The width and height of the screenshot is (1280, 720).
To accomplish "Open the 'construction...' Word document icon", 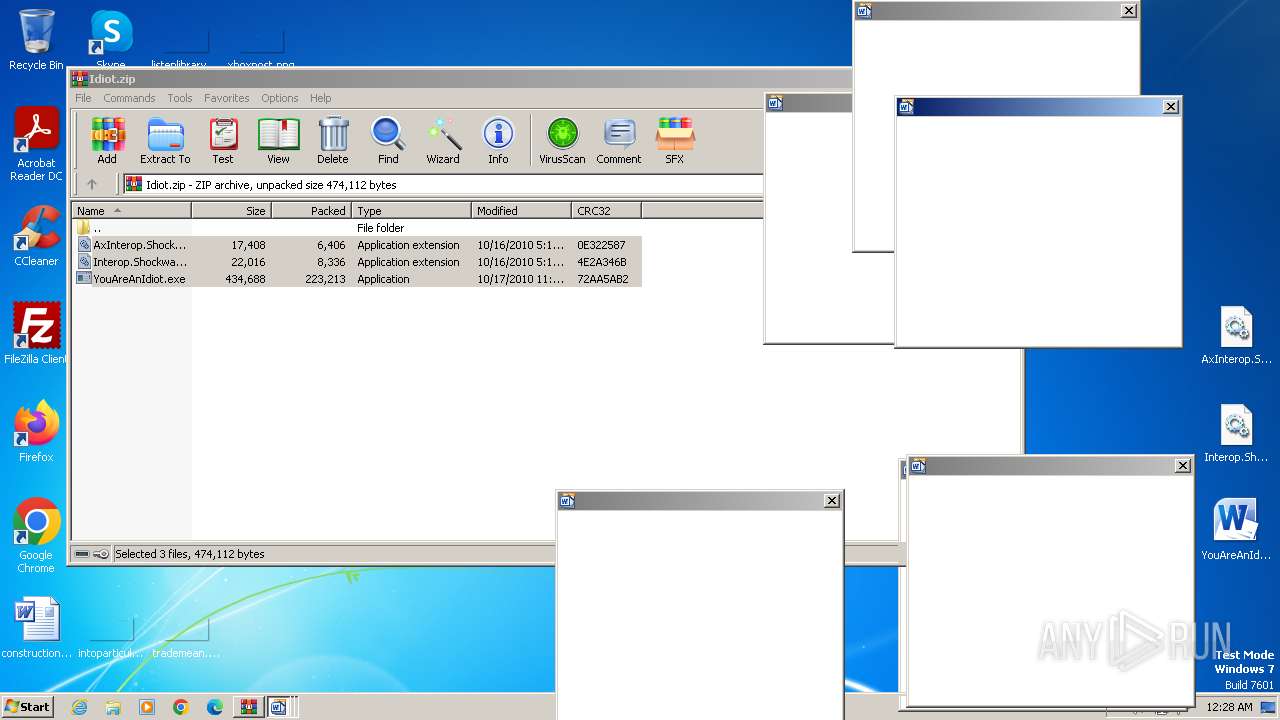I will pos(37,628).
